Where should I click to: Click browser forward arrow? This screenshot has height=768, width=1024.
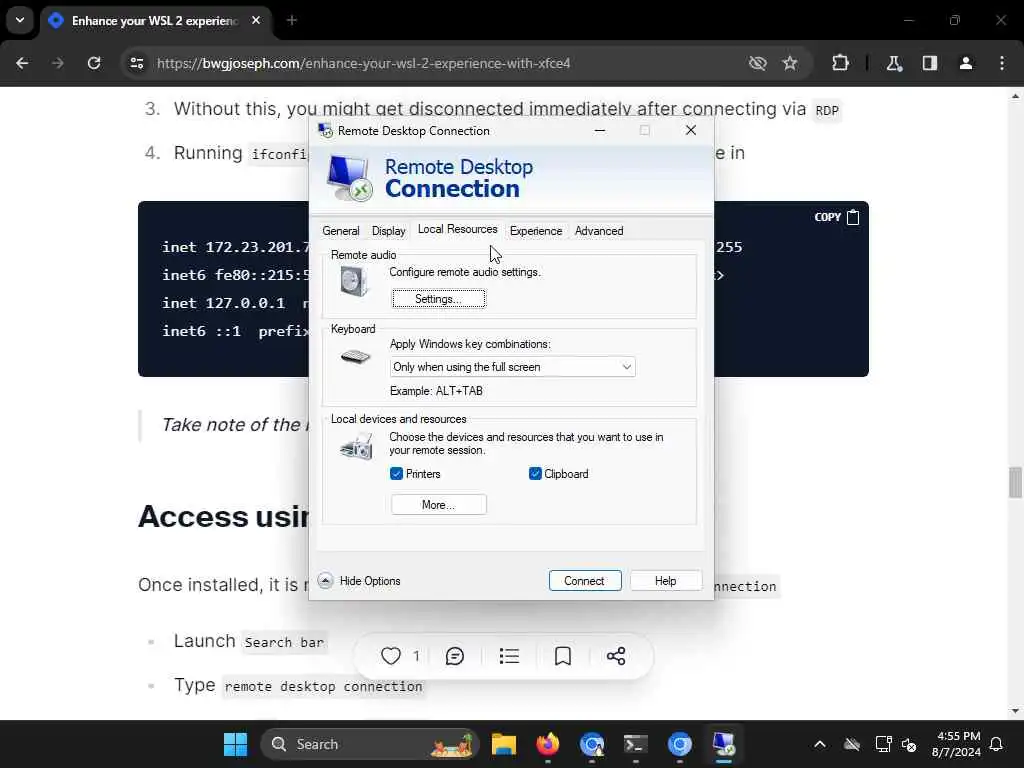point(58,63)
